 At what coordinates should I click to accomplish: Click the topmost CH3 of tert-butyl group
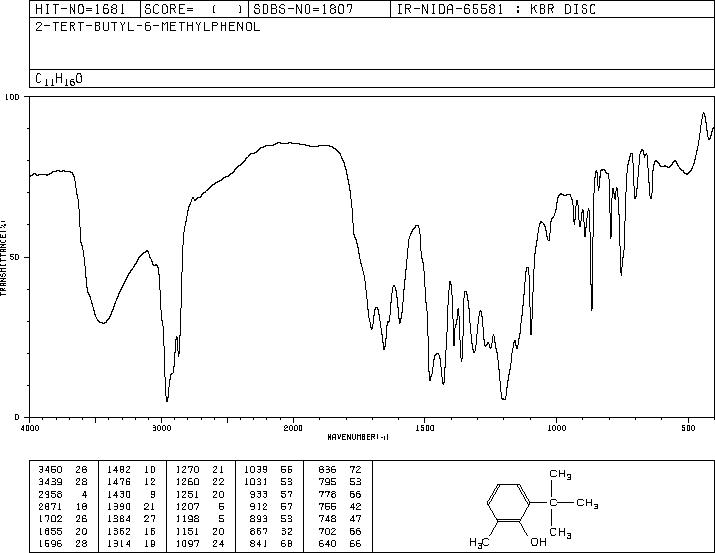[x=560, y=474]
